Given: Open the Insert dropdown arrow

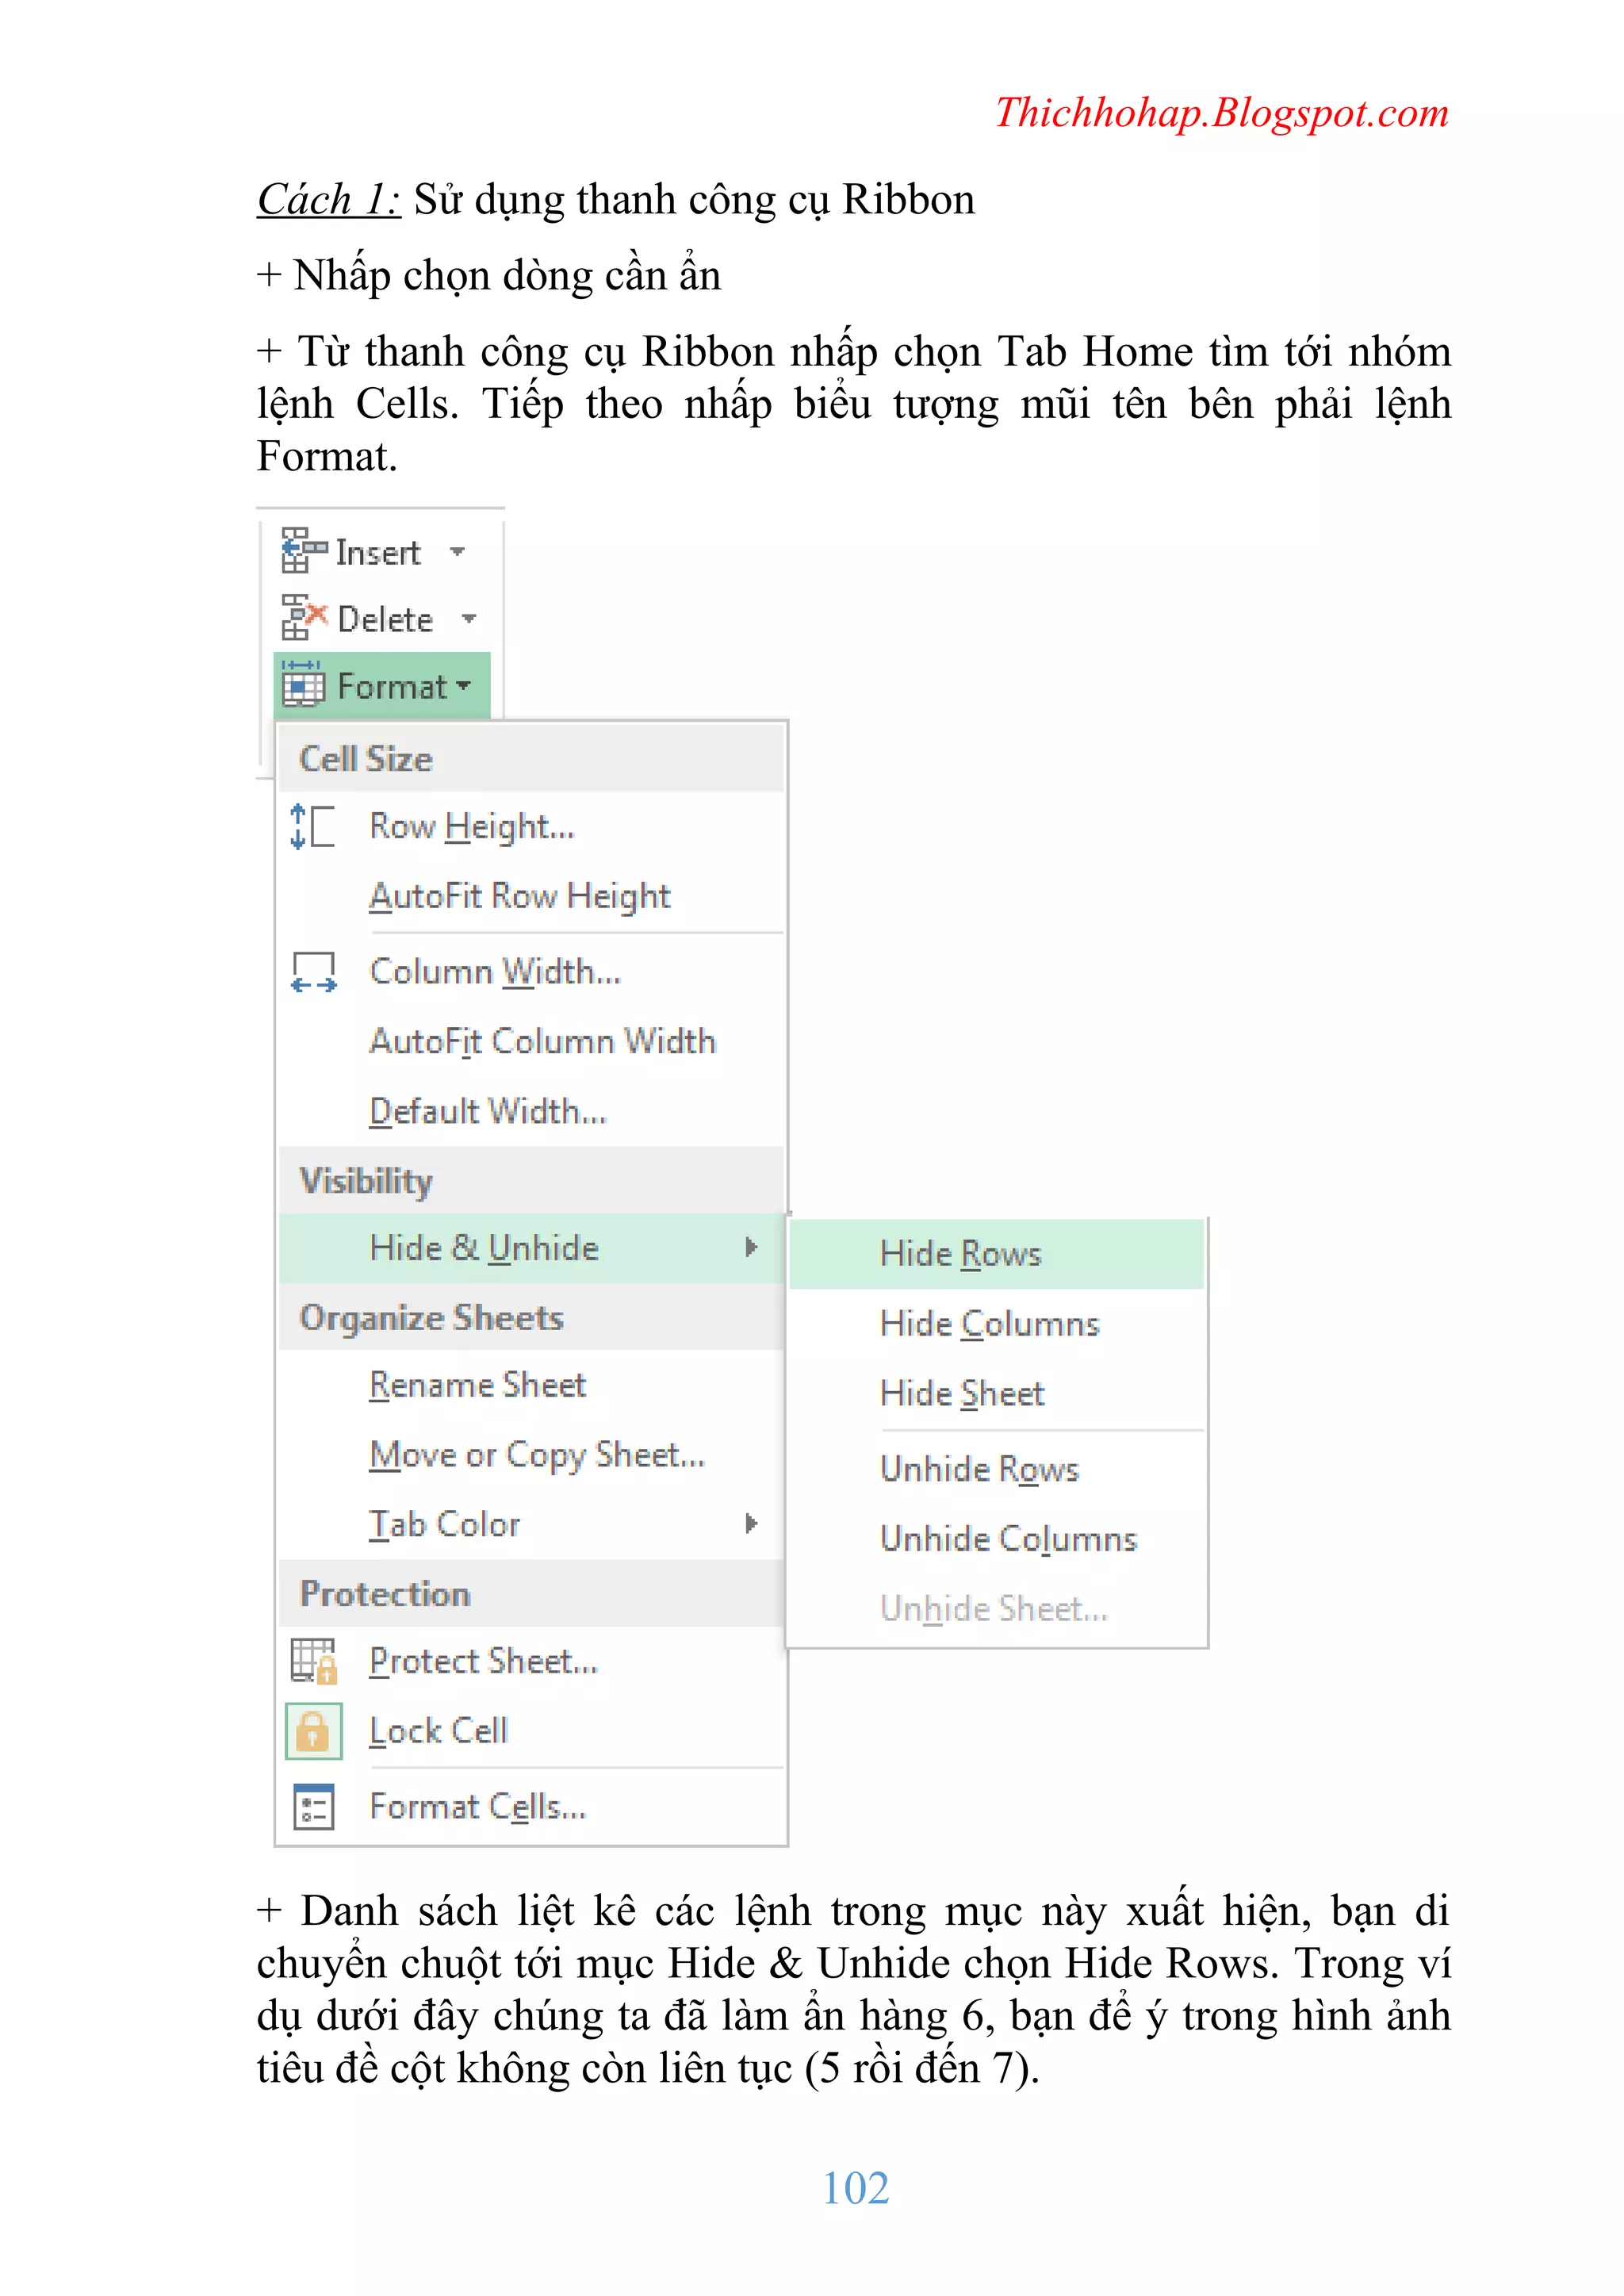Looking at the screenshot, I should 458,552.
